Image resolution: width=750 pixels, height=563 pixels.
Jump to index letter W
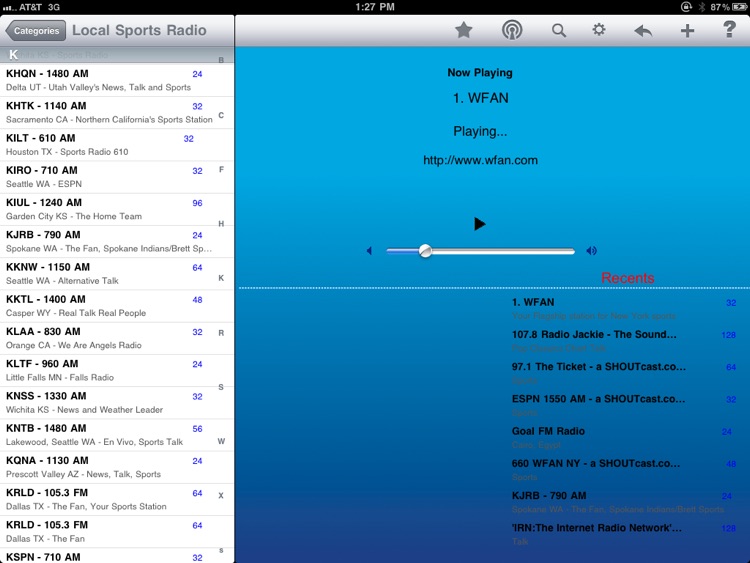click(221, 441)
